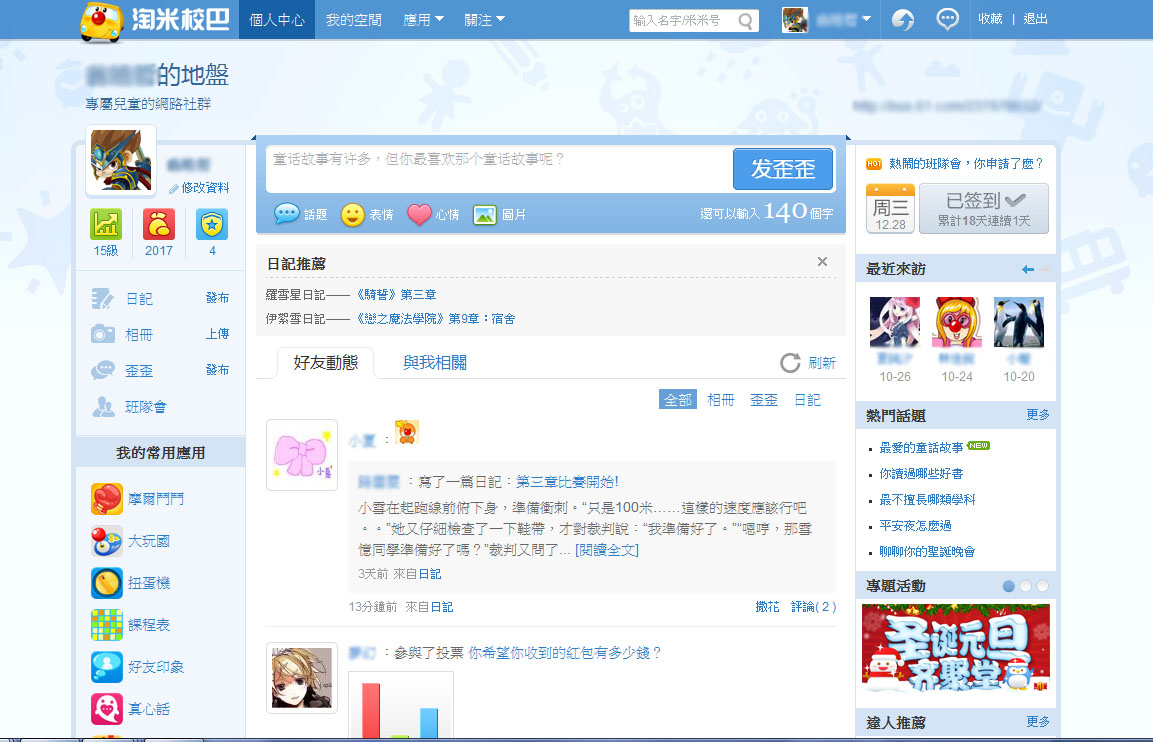Viewport: 1153px width, 742px height.
Task: Go to 我的空間 in navigation
Action: [x=354, y=19]
